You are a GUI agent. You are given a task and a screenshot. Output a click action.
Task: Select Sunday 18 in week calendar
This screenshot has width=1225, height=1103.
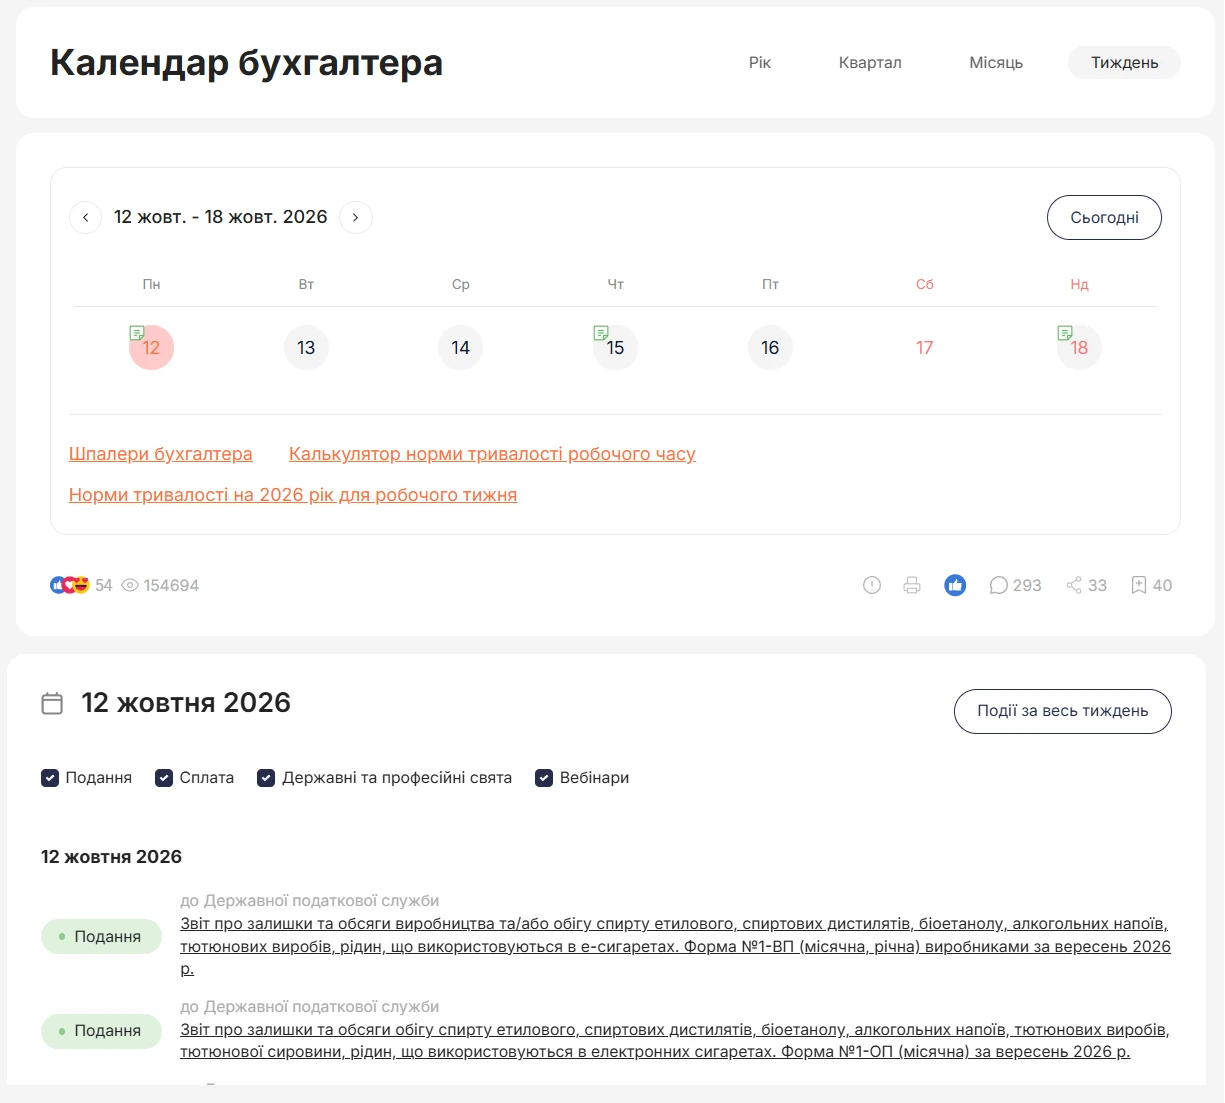[x=1079, y=347]
